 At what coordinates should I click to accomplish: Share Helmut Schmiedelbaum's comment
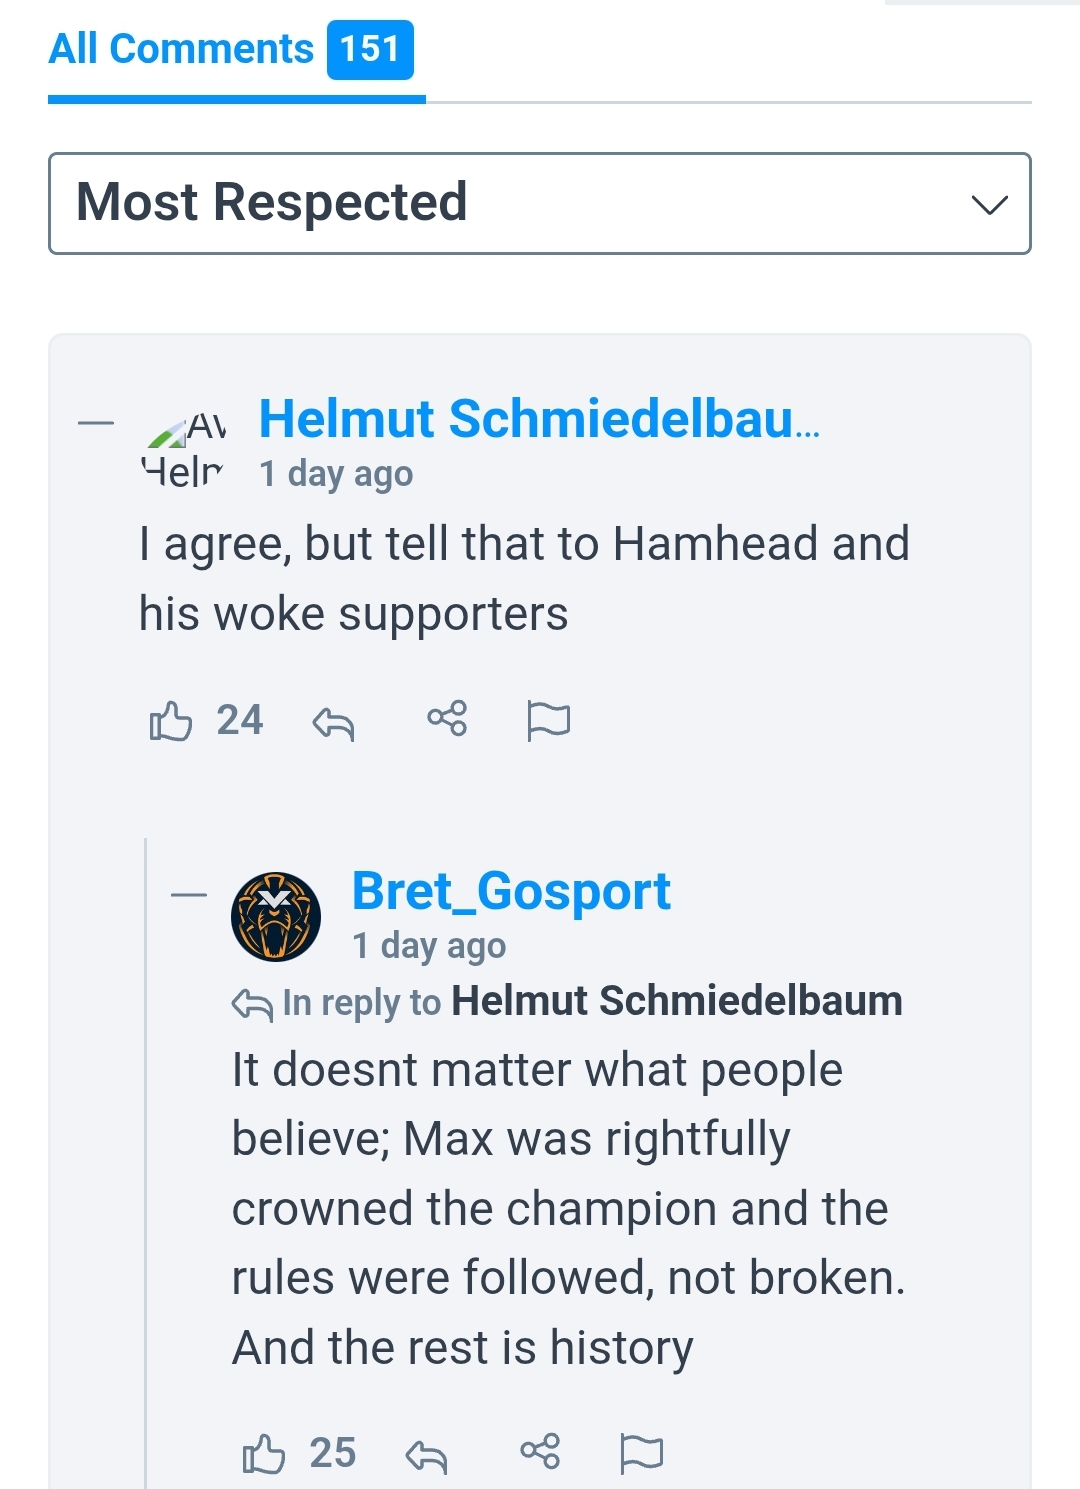(447, 718)
